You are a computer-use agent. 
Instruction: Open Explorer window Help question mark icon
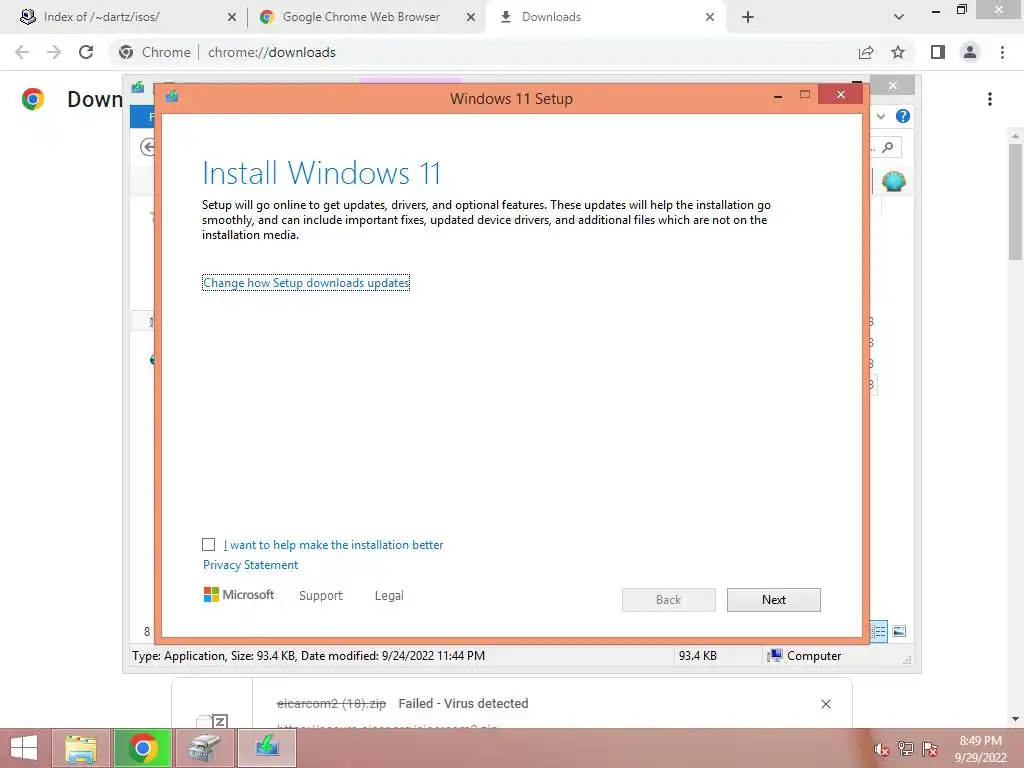point(903,116)
